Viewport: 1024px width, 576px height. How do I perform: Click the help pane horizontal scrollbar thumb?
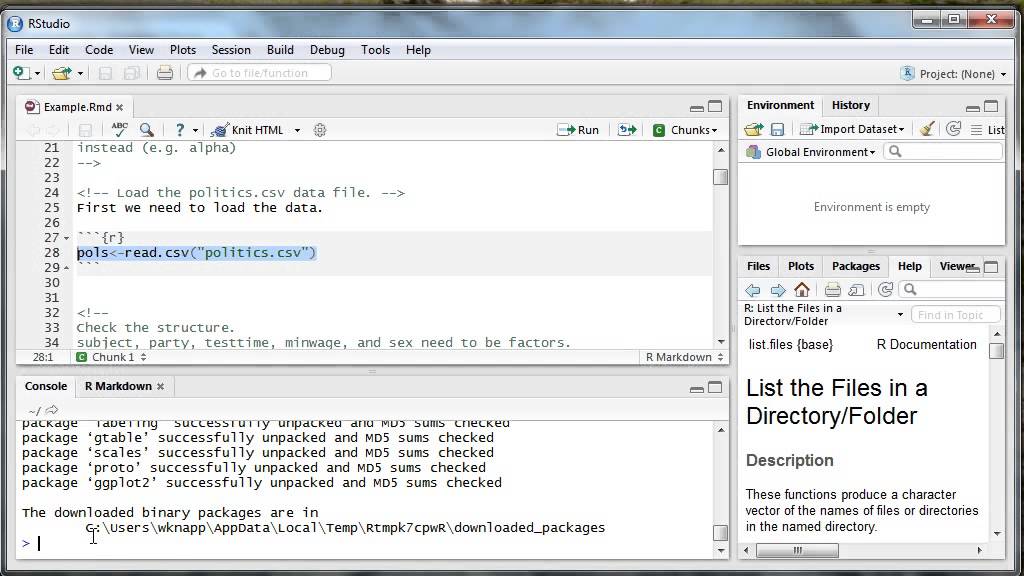click(797, 551)
